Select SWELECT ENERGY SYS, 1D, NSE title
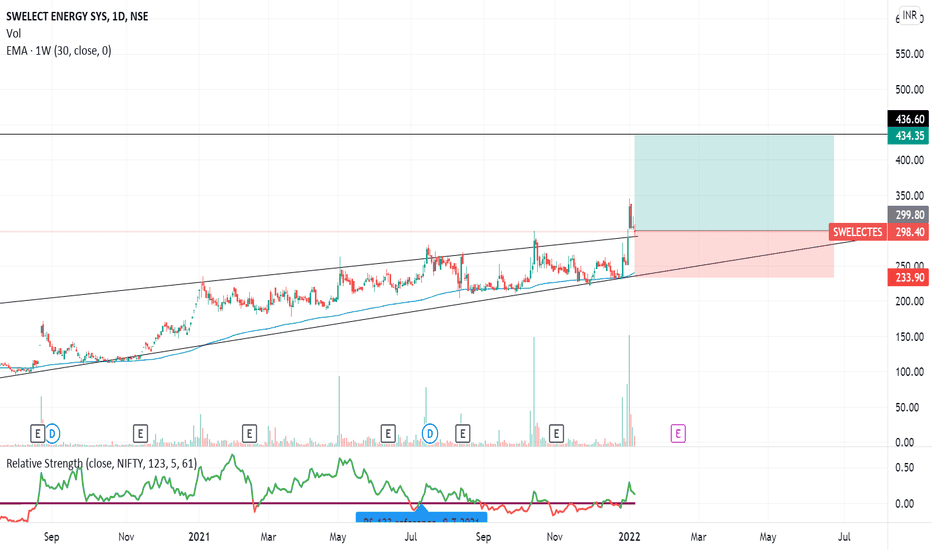This screenshot has height=550, width=932. click(x=77, y=17)
